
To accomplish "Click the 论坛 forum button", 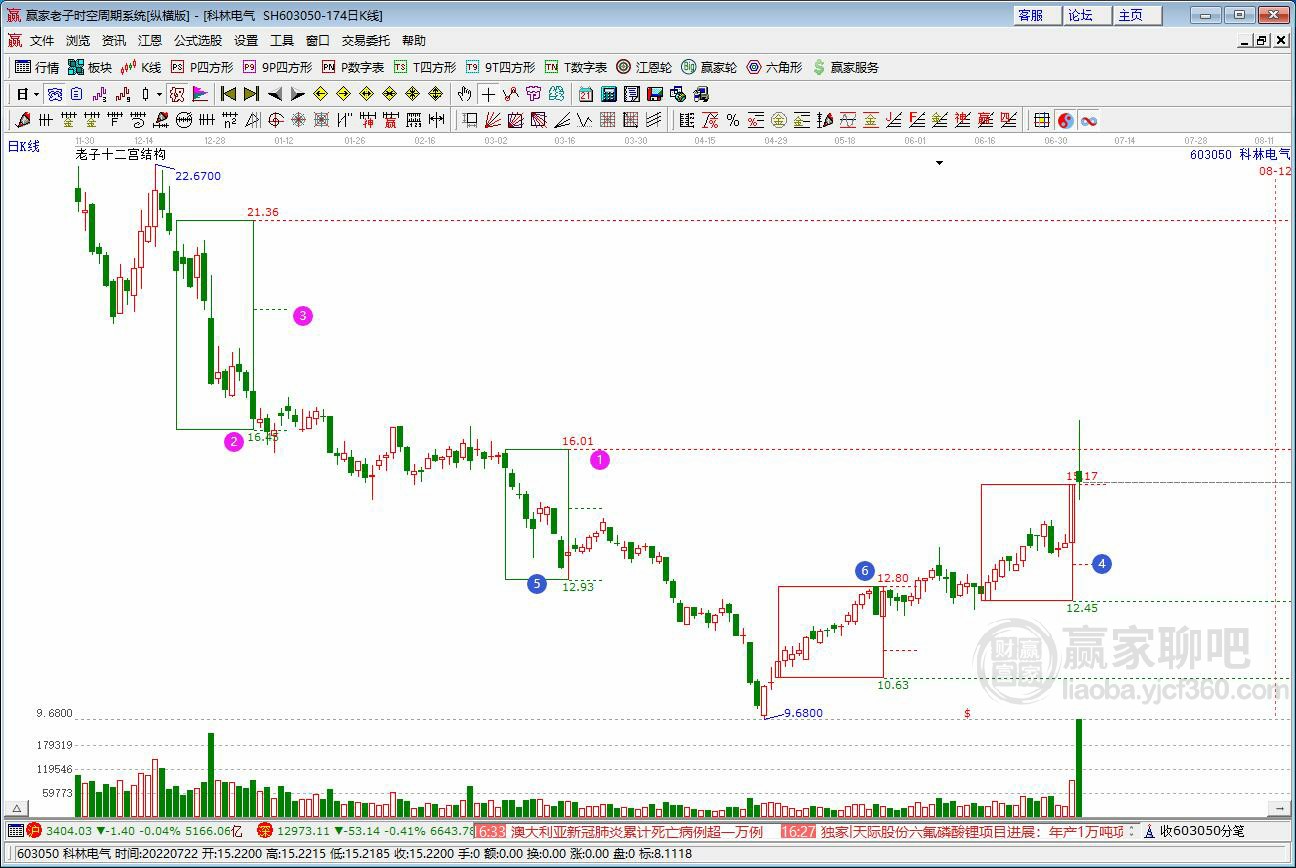I will [x=1086, y=15].
